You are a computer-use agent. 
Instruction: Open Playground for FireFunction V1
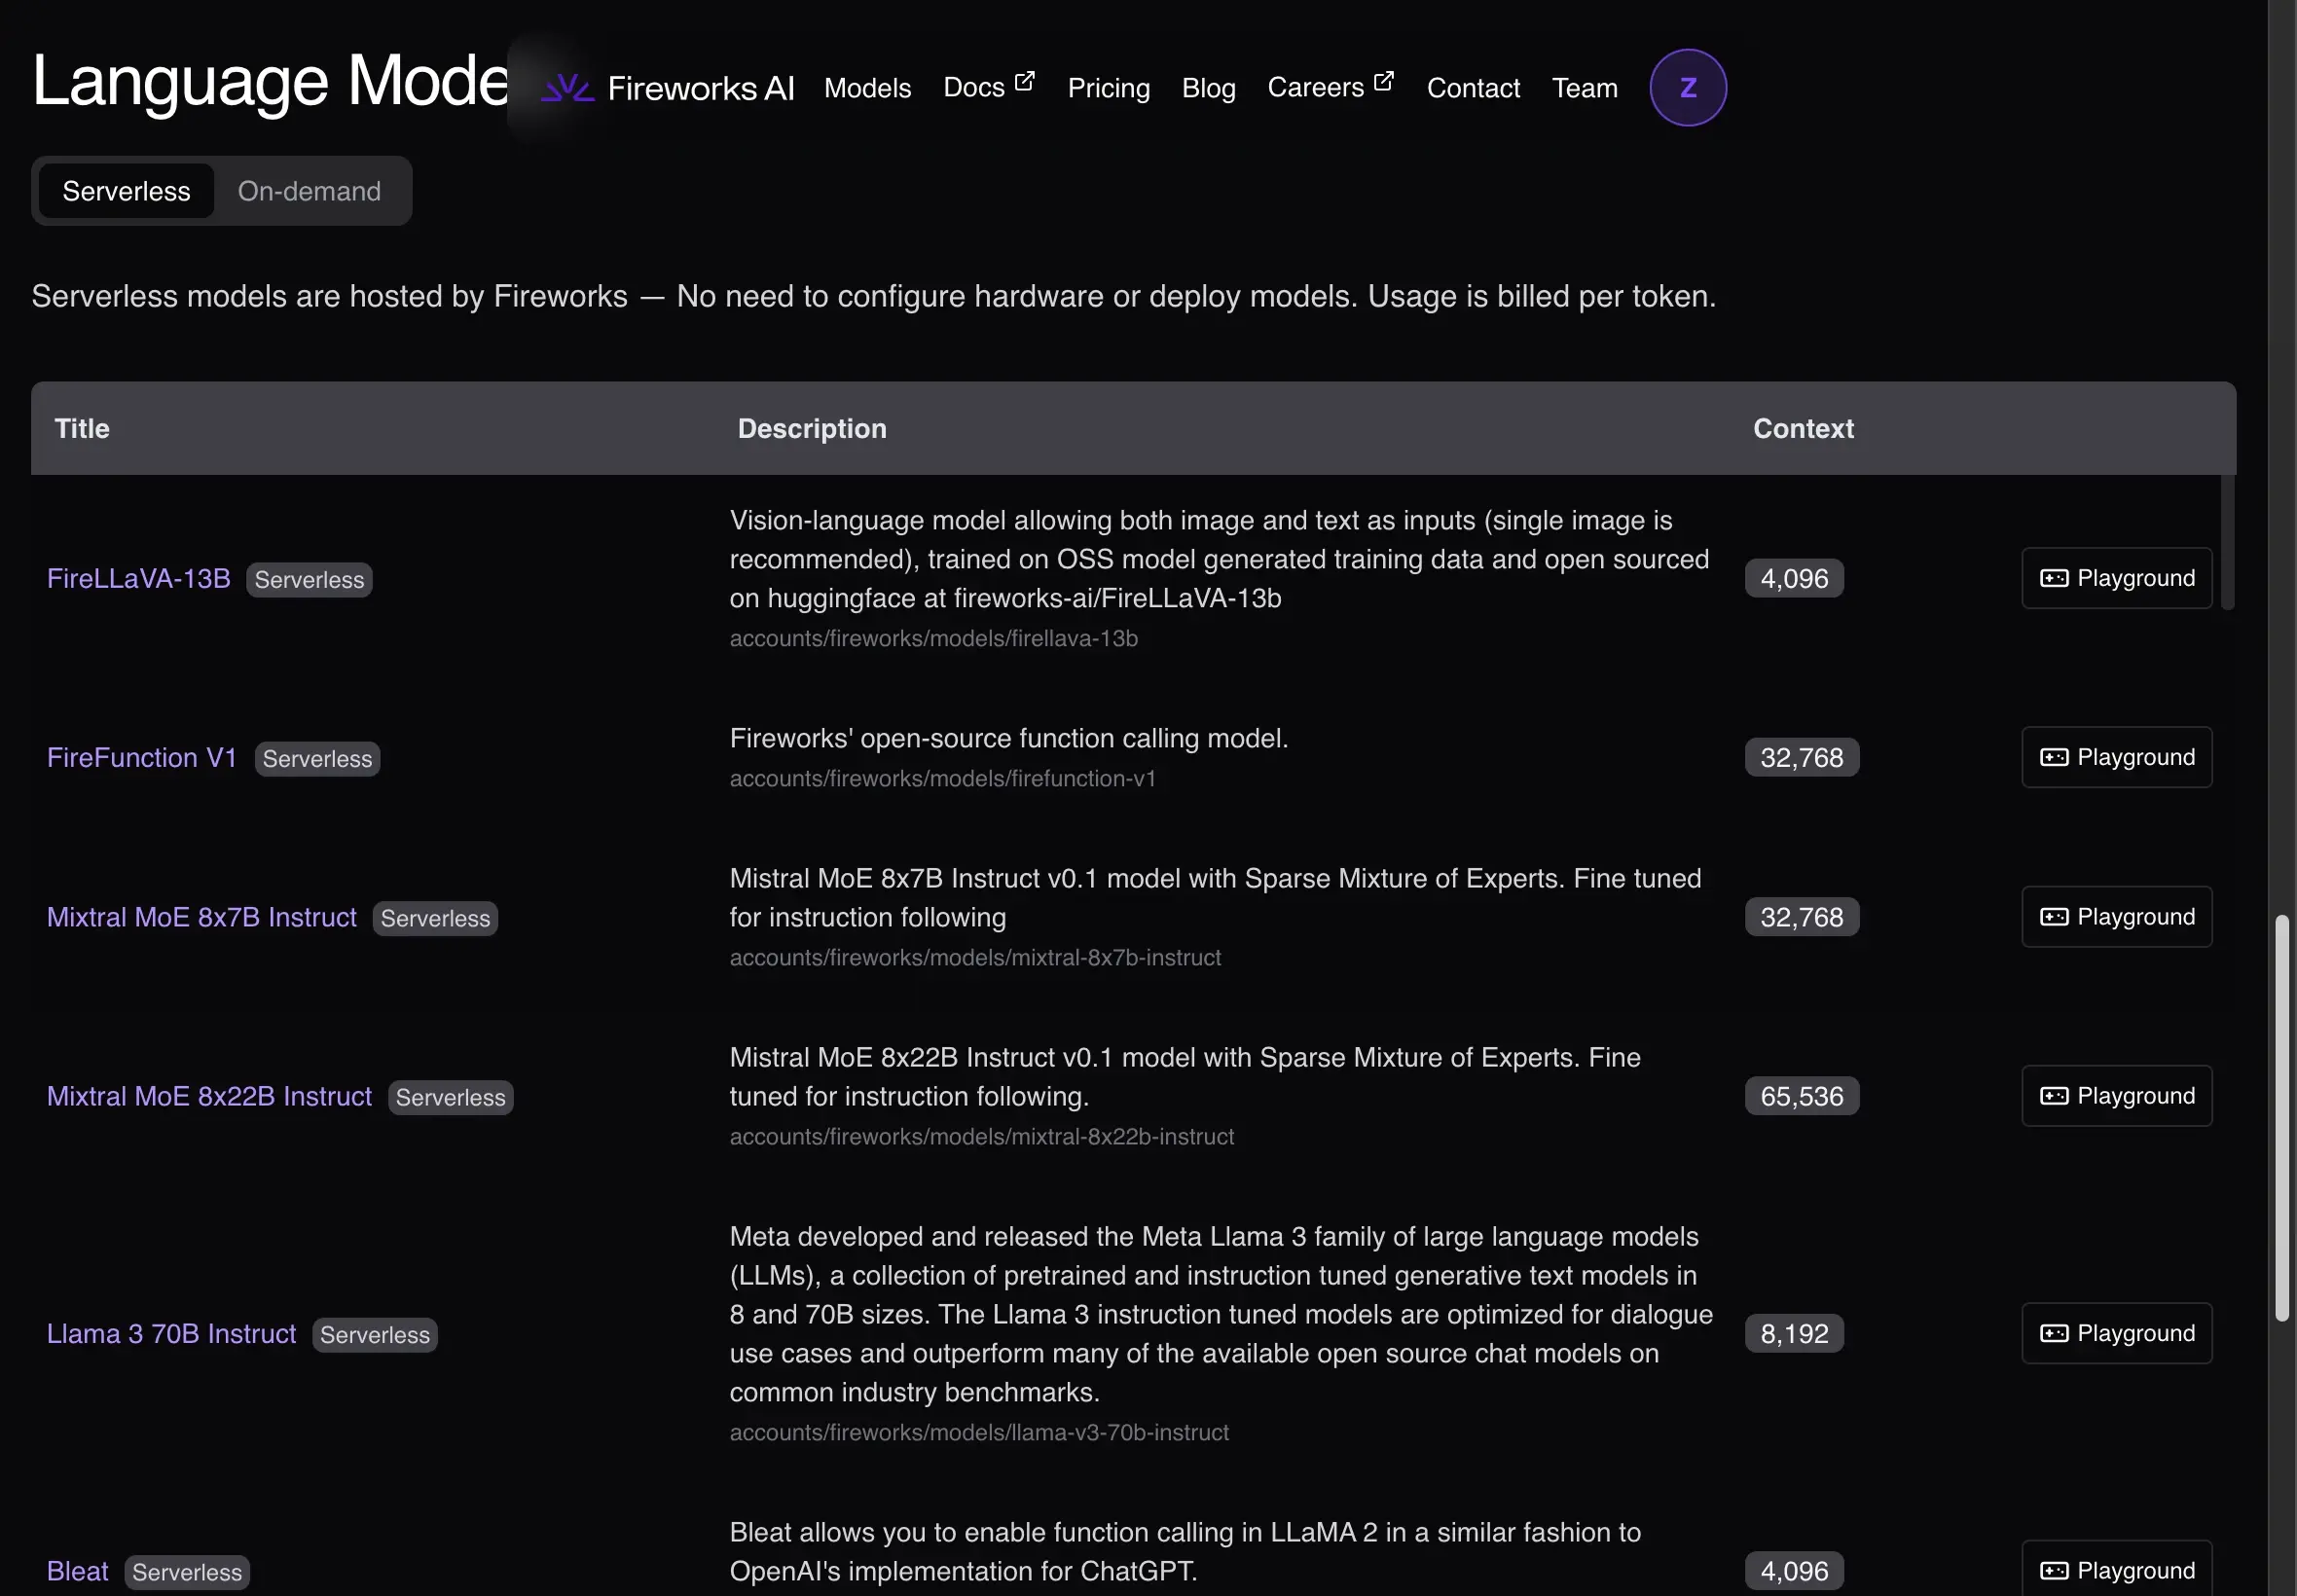(2116, 757)
